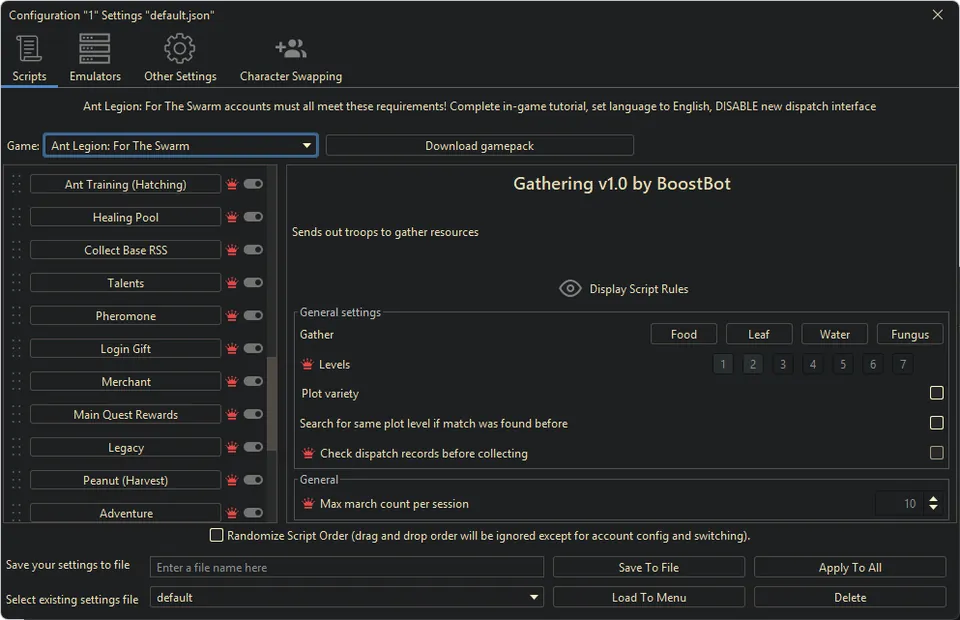The height and width of the screenshot is (620, 960).
Task: Select Water as gather resource
Action: (834, 334)
